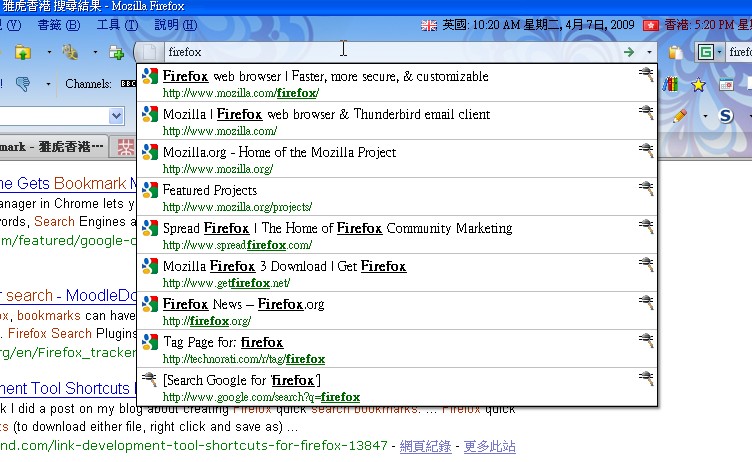The height and width of the screenshot is (462, 752).
Task: Click the green 'm/featured/google-c' result URL
Action: [x=68, y=240]
